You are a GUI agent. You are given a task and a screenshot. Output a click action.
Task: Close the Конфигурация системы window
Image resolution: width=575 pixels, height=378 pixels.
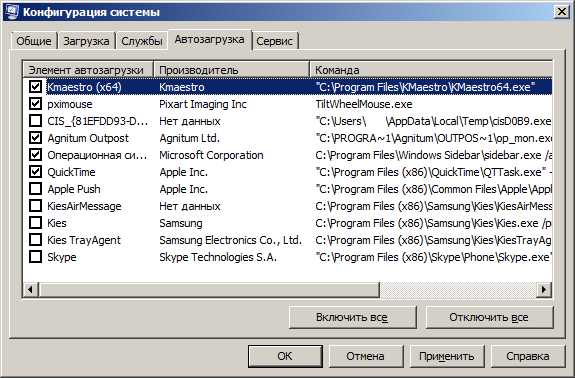tap(562, 12)
